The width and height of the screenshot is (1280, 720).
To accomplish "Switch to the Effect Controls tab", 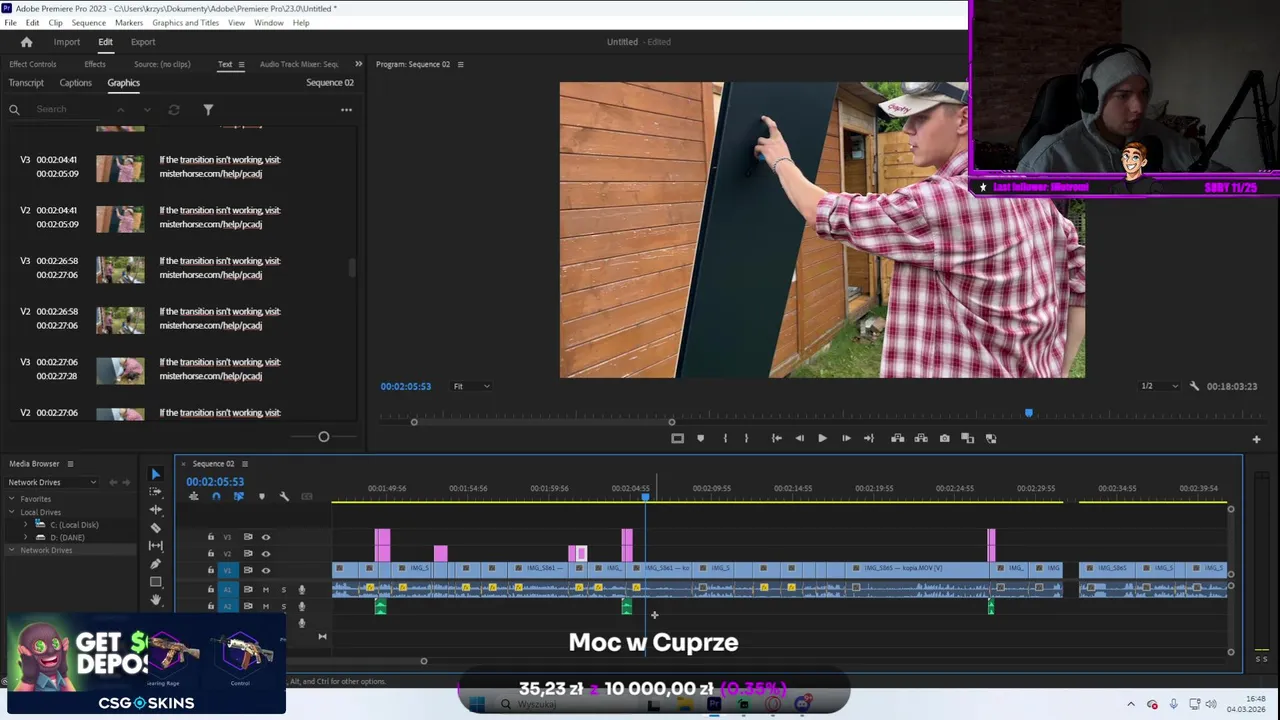I will (33, 64).
